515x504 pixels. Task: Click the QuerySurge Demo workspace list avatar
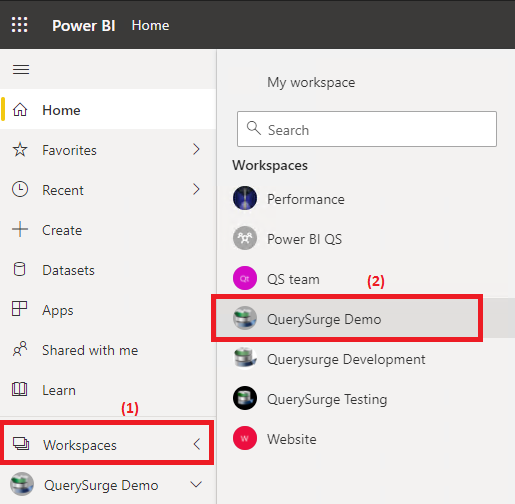click(x=245, y=318)
